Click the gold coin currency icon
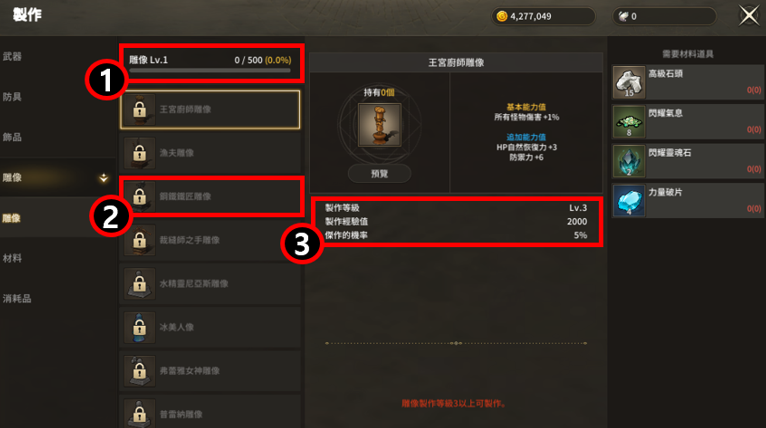 click(x=502, y=16)
